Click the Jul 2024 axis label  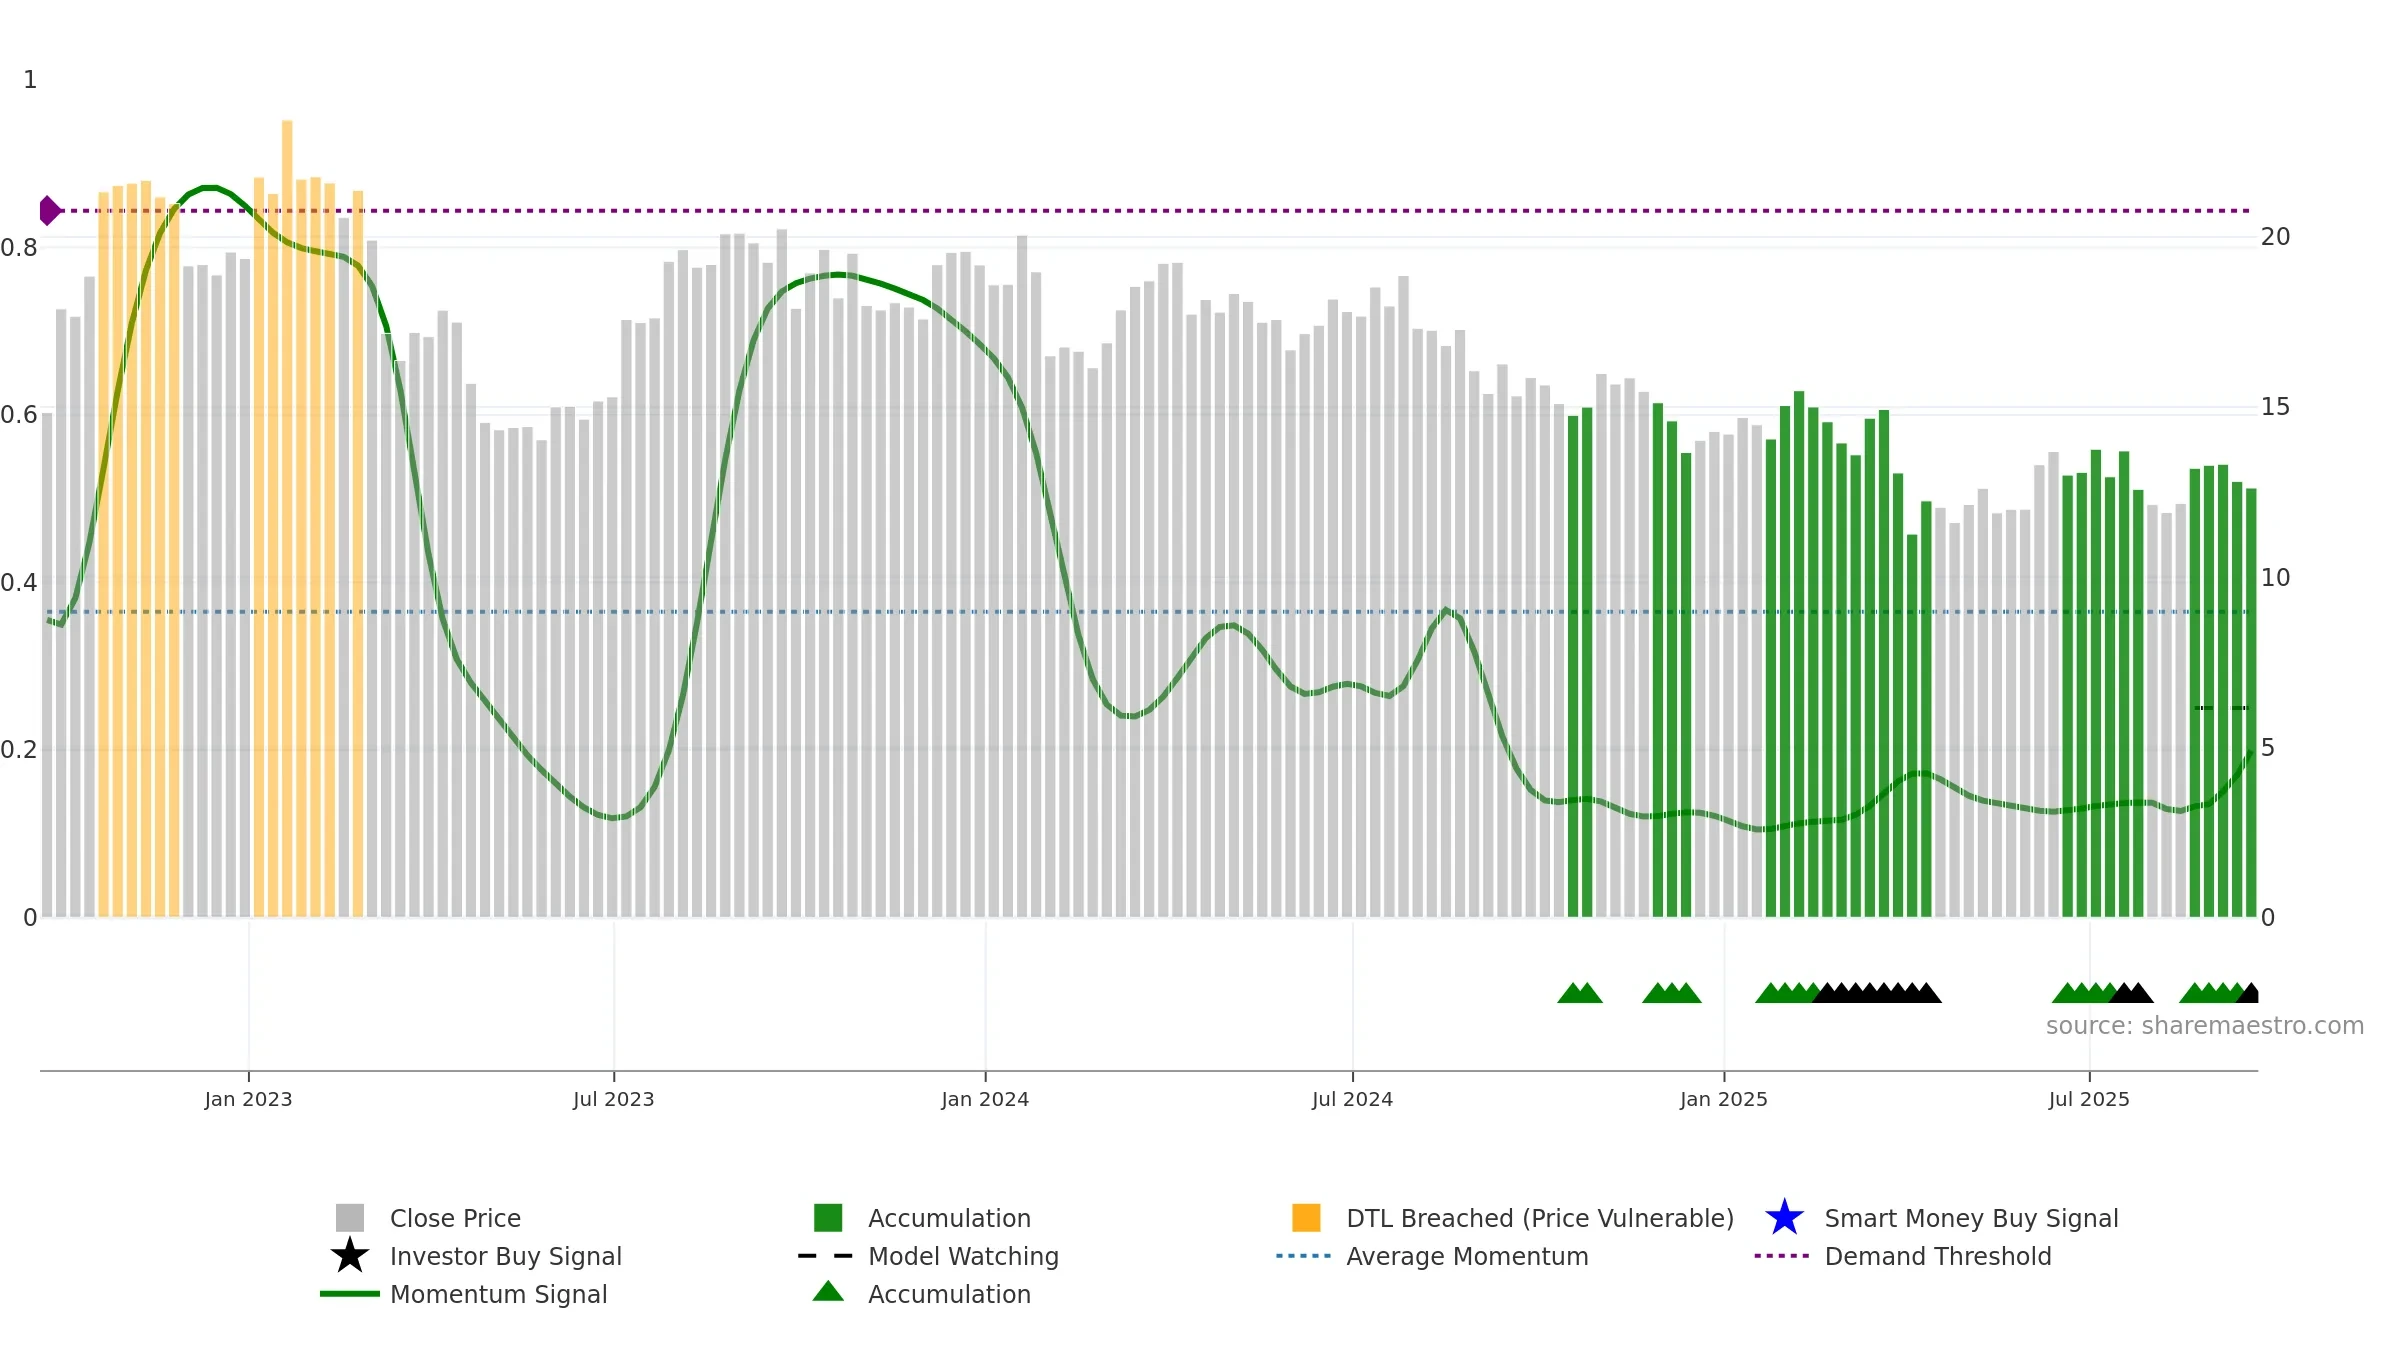tap(1352, 1100)
